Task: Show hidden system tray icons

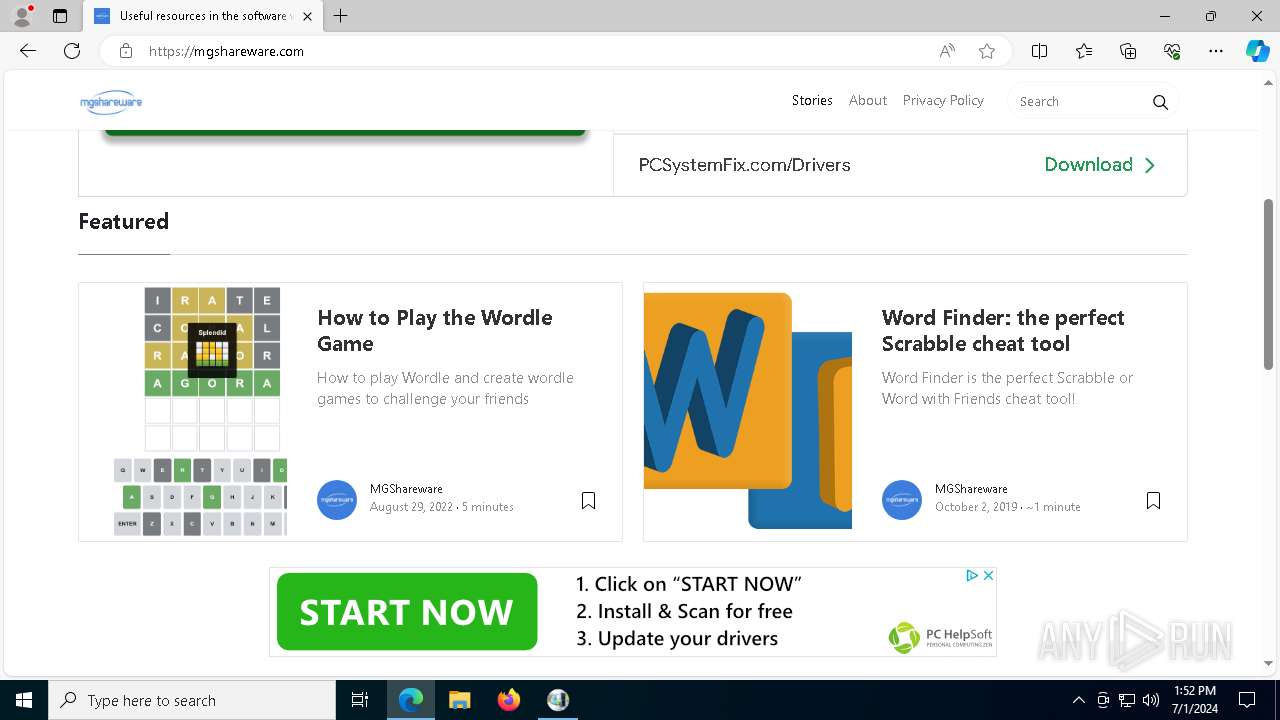Action: [1078, 700]
